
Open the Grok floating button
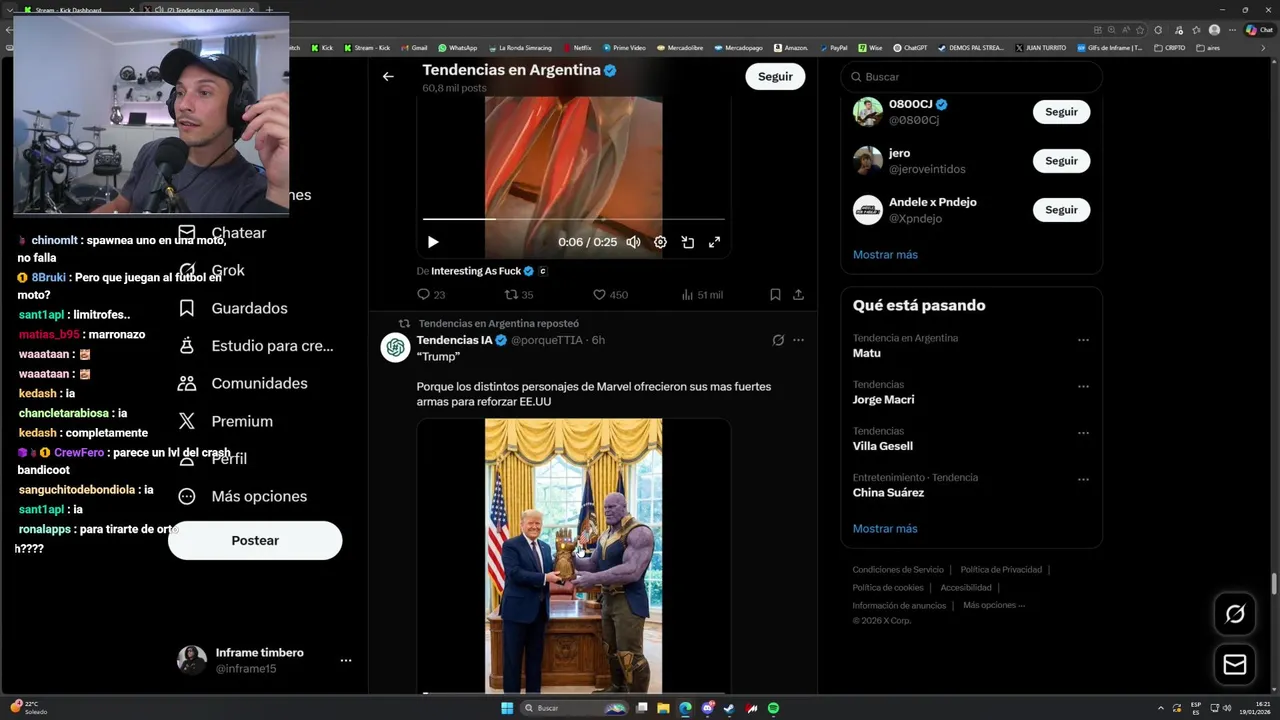(1235, 614)
